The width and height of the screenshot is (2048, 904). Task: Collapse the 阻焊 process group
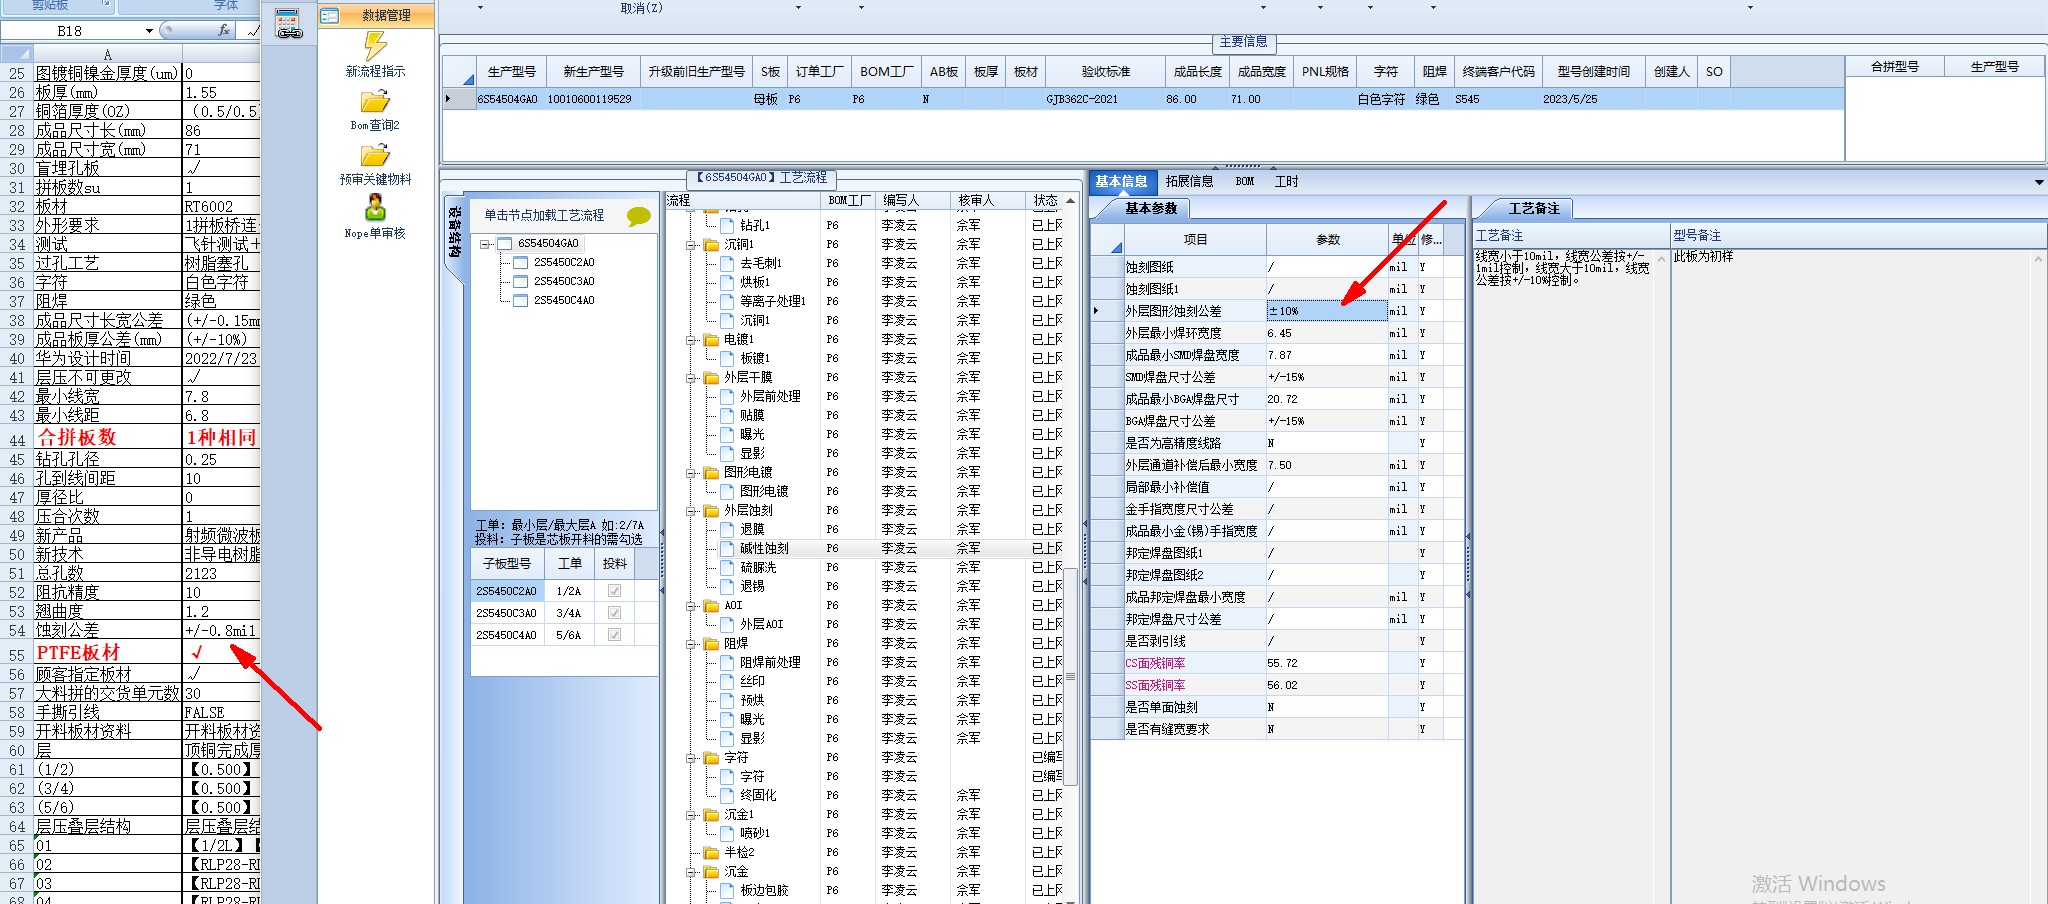click(690, 644)
